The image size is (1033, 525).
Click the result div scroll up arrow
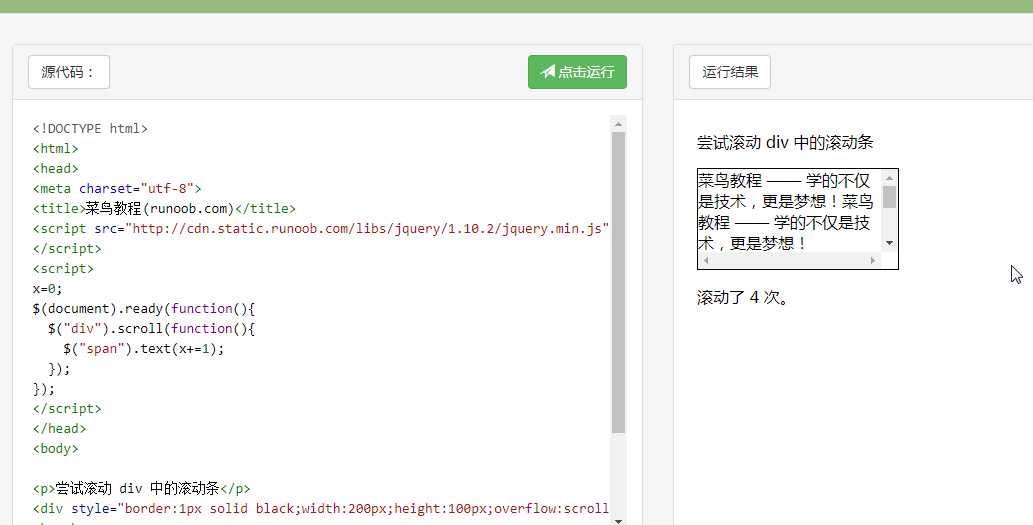[x=889, y=178]
